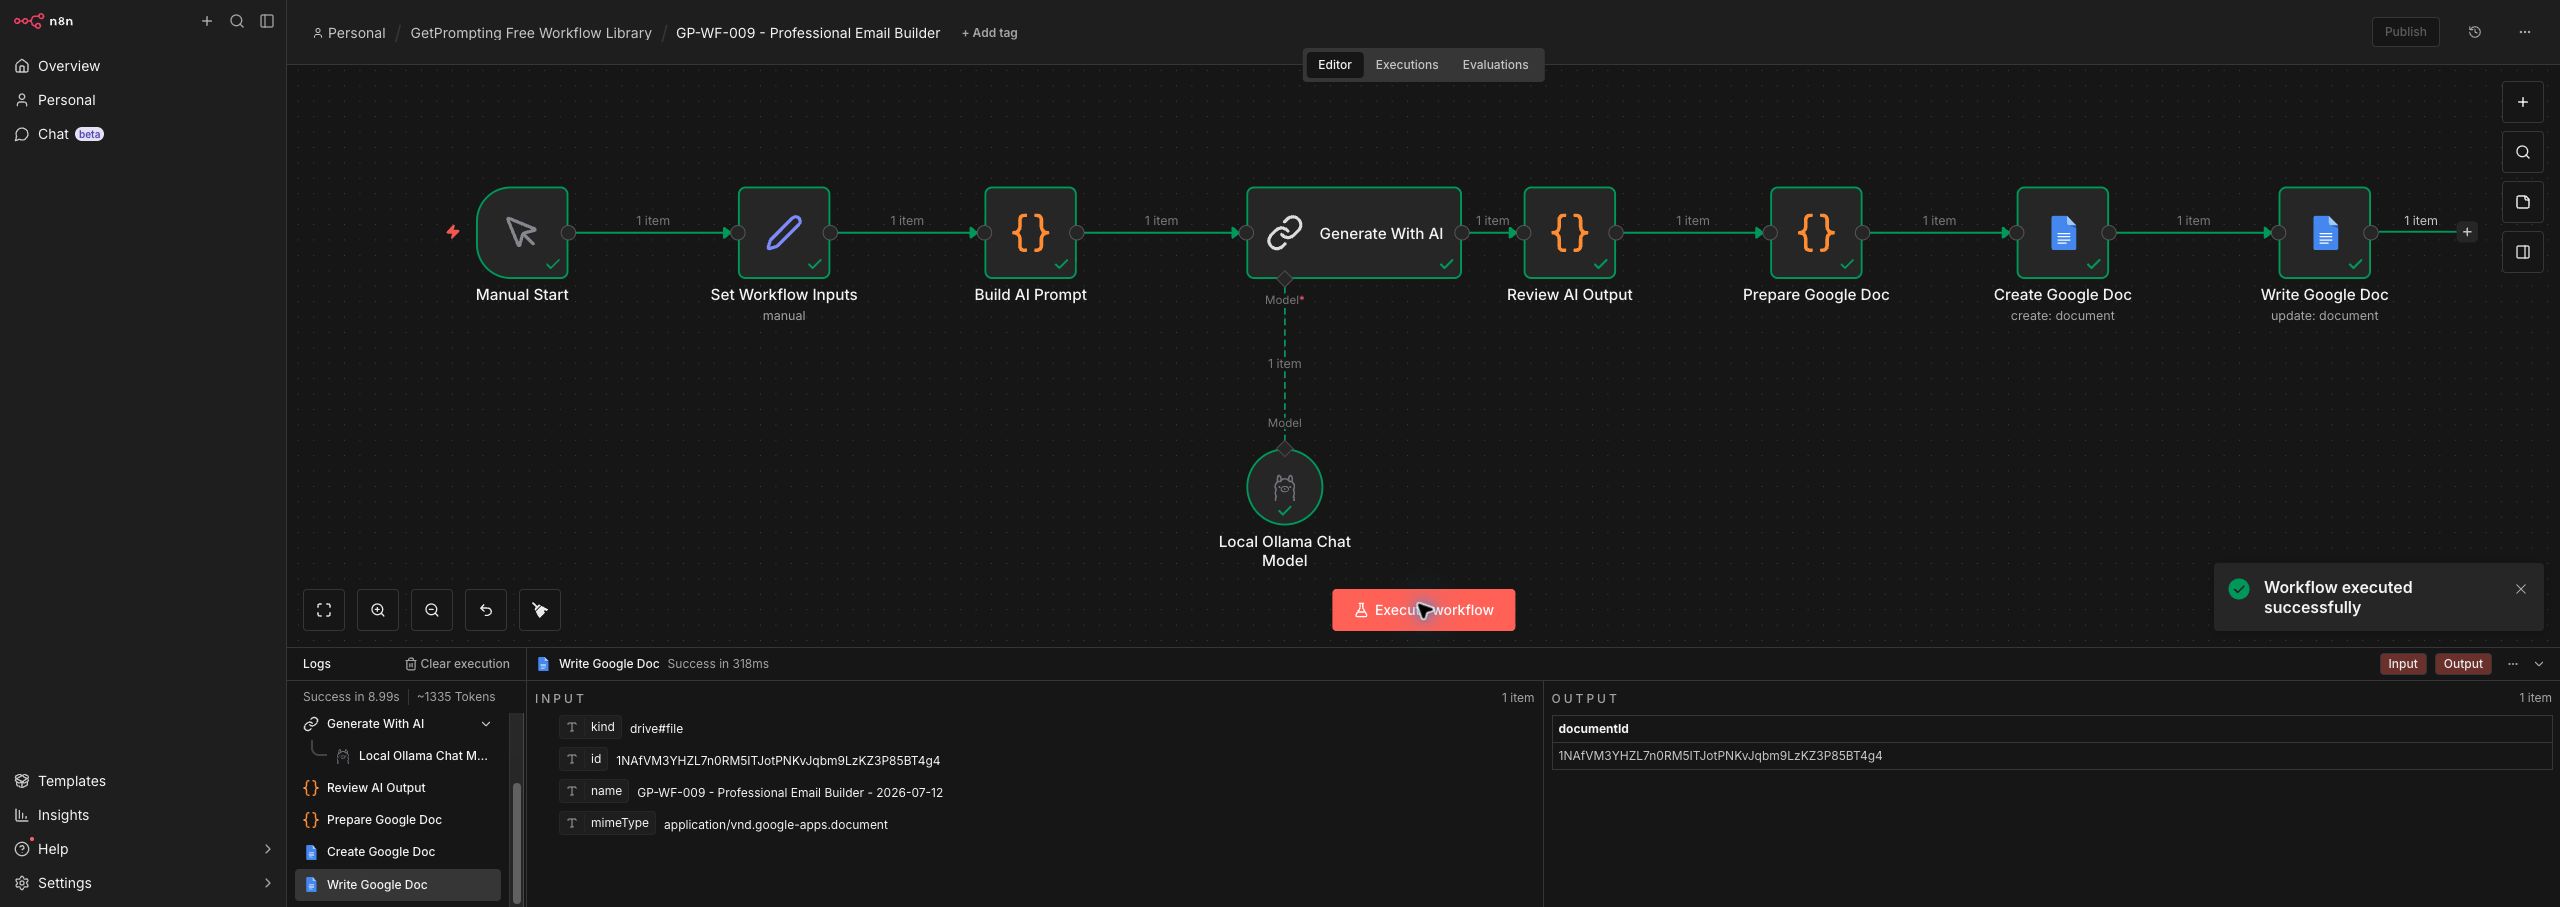Zoom in on the canvas
Viewport: 2560px width, 907px height.
pos(378,610)
